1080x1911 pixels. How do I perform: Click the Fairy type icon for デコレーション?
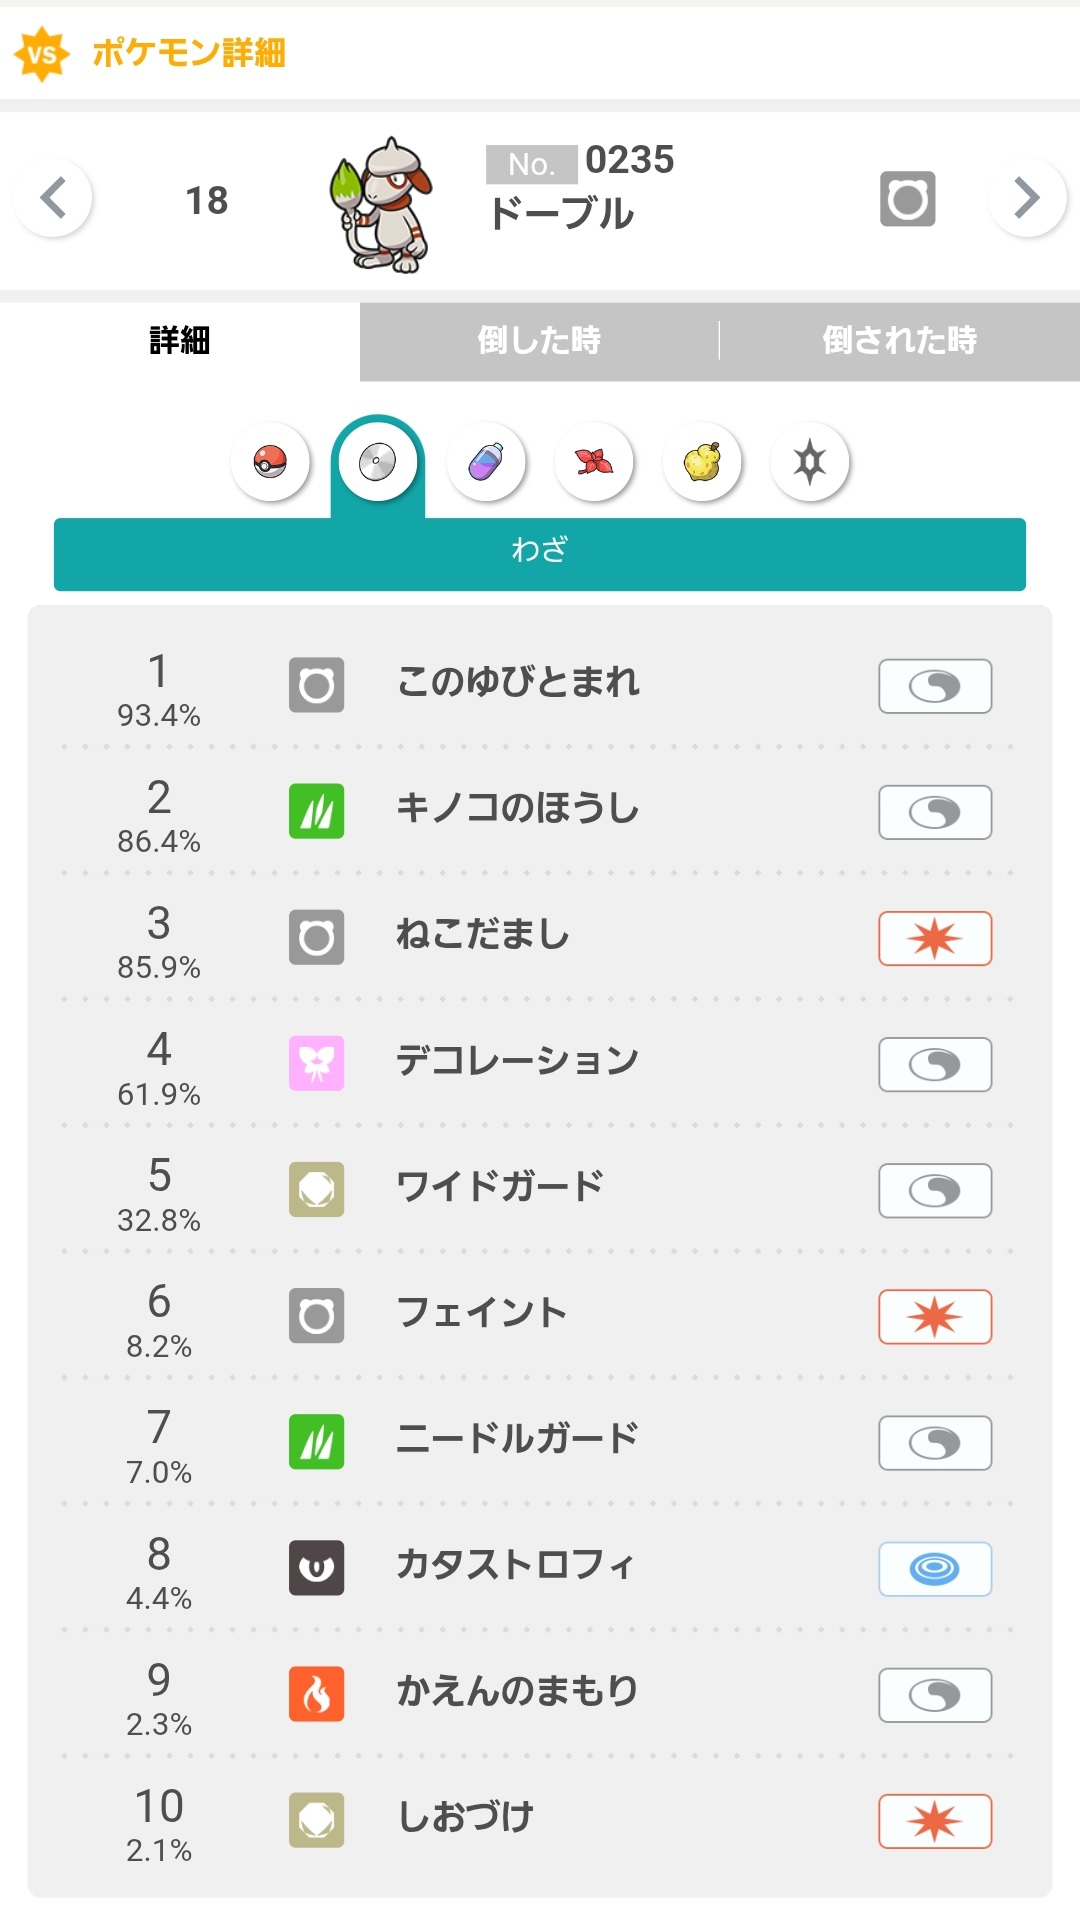click(316, 1063)
